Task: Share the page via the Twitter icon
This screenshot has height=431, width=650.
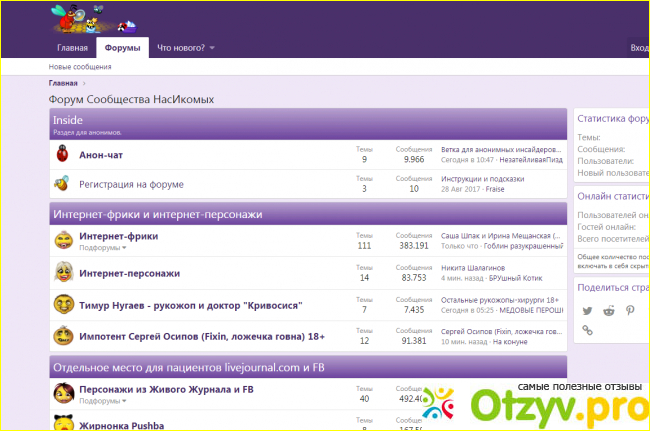Action: (587, 311)
